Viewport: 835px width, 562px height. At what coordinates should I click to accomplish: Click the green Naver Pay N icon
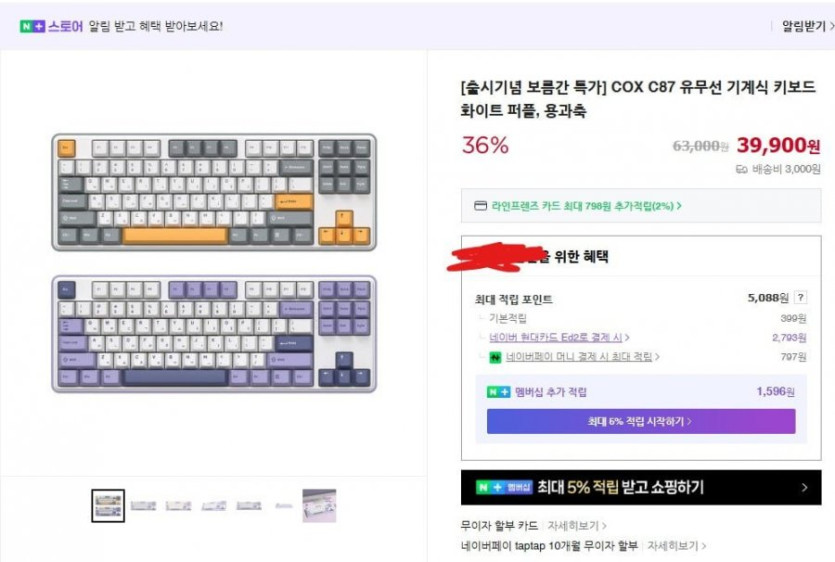point(495,356)
